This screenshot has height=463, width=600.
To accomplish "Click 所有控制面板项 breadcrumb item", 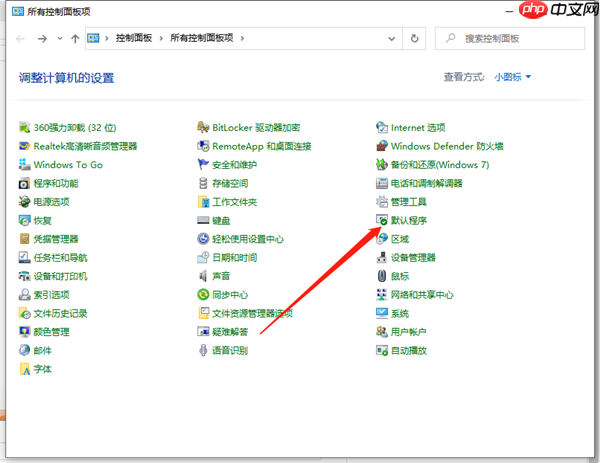I will (202, 38).
